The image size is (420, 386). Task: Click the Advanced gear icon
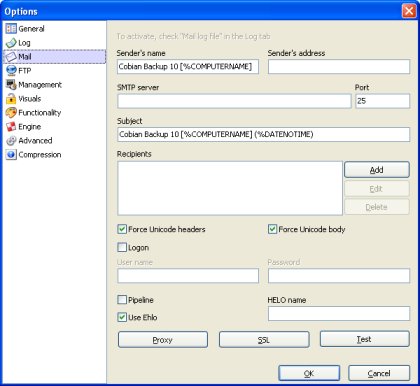(x=11, y=141)
